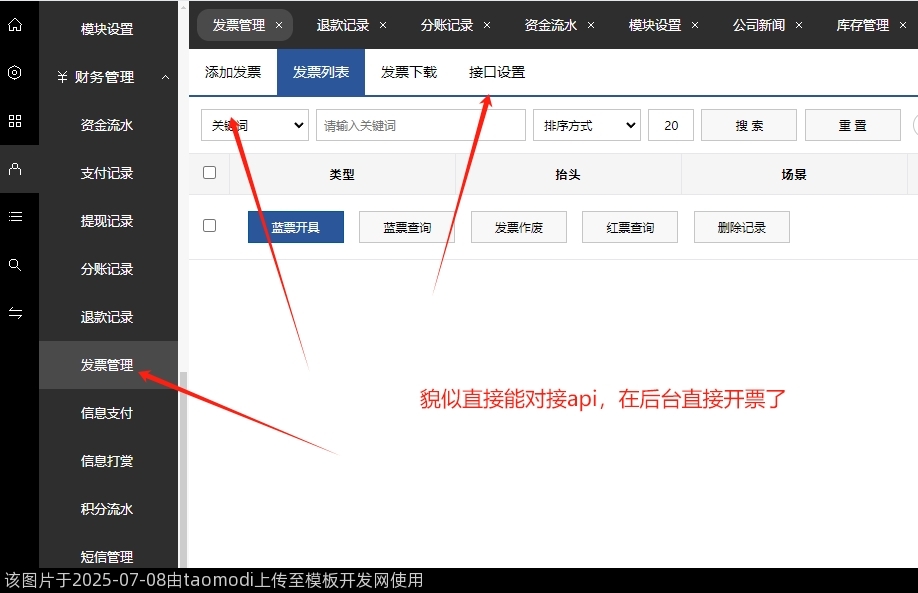The image size is (918, 593).
Task: Switch to the 接口设置 tab
Action: [497, 72]
